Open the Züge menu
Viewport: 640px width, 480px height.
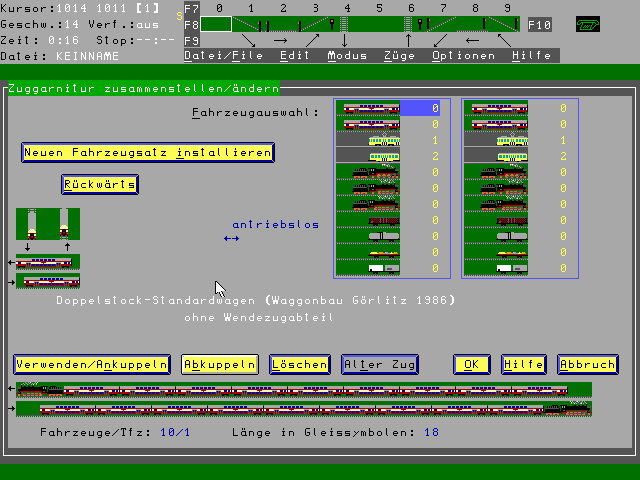pyautogui.click(x=400, y=56)
